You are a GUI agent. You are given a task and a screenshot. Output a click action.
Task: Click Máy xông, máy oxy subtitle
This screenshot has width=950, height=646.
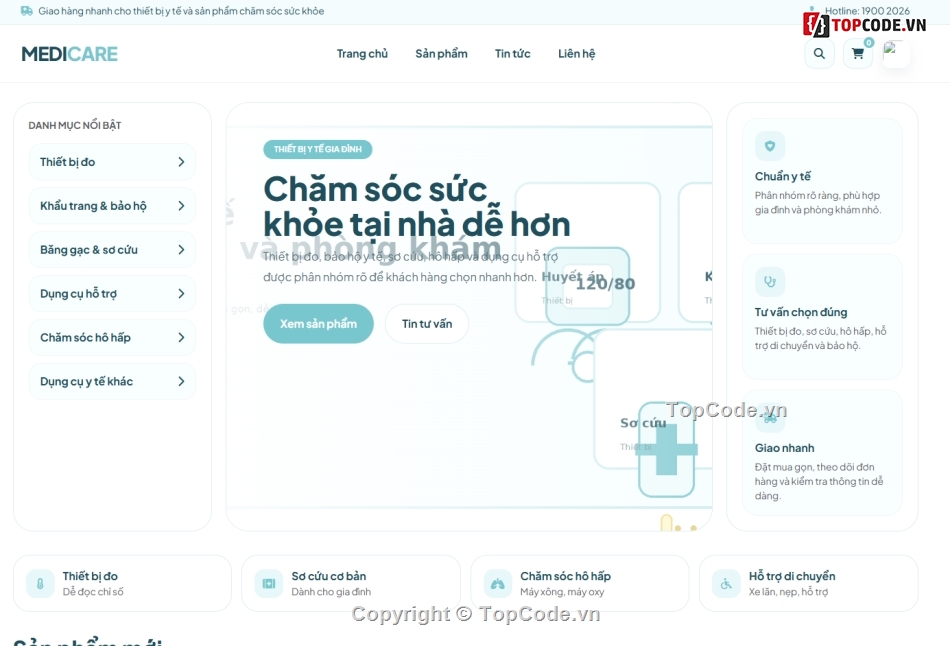[x=562, y=591]
